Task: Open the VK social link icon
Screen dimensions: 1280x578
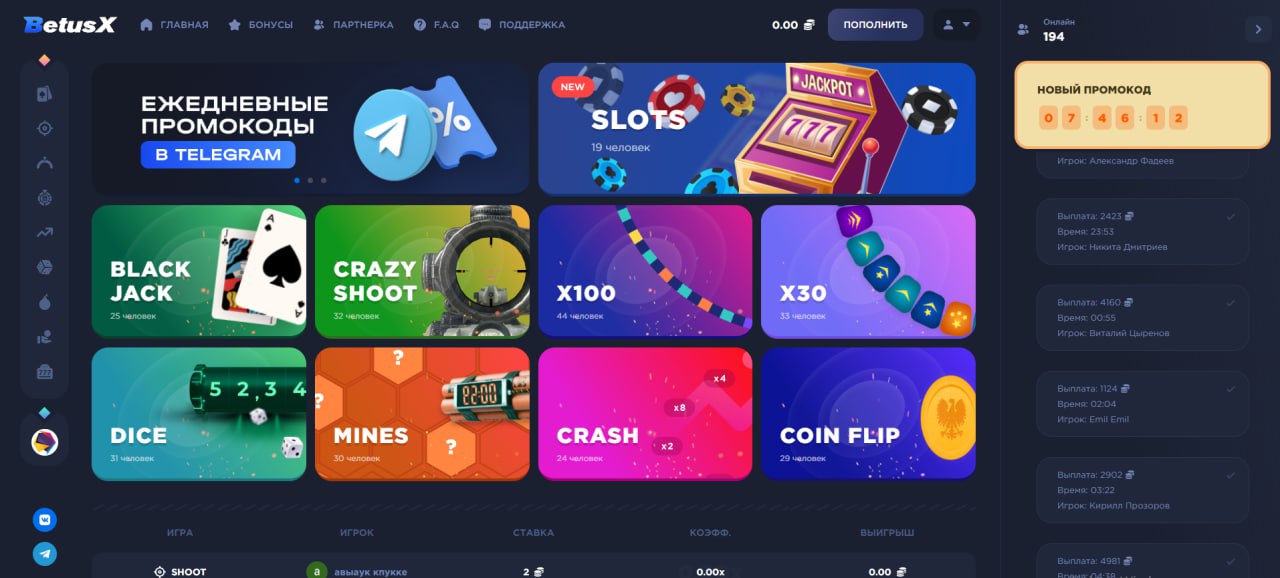Action: [x=44, y=519]
